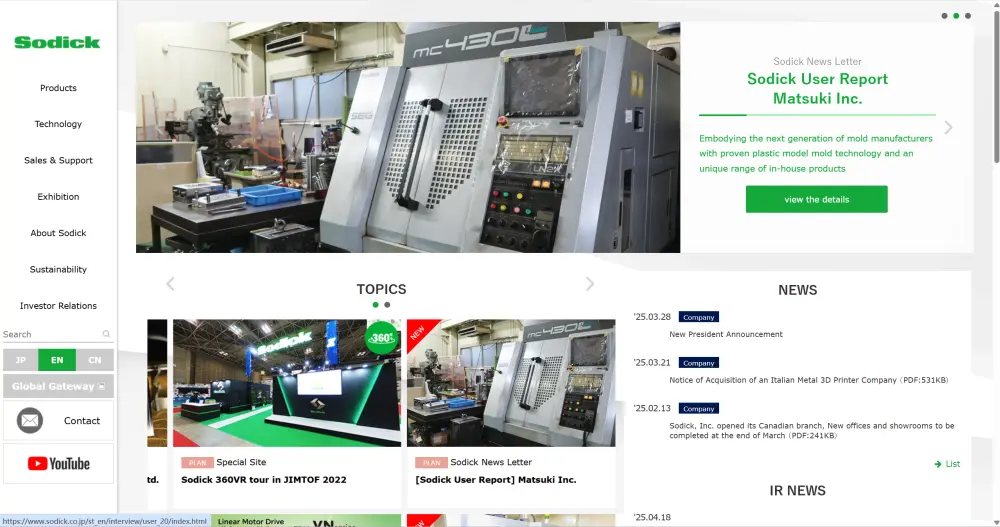Image resolution: width=1000 pixels, height=527 pixels.
Task: Open the YouTube channel icon
Action: (x=58, y=463)
